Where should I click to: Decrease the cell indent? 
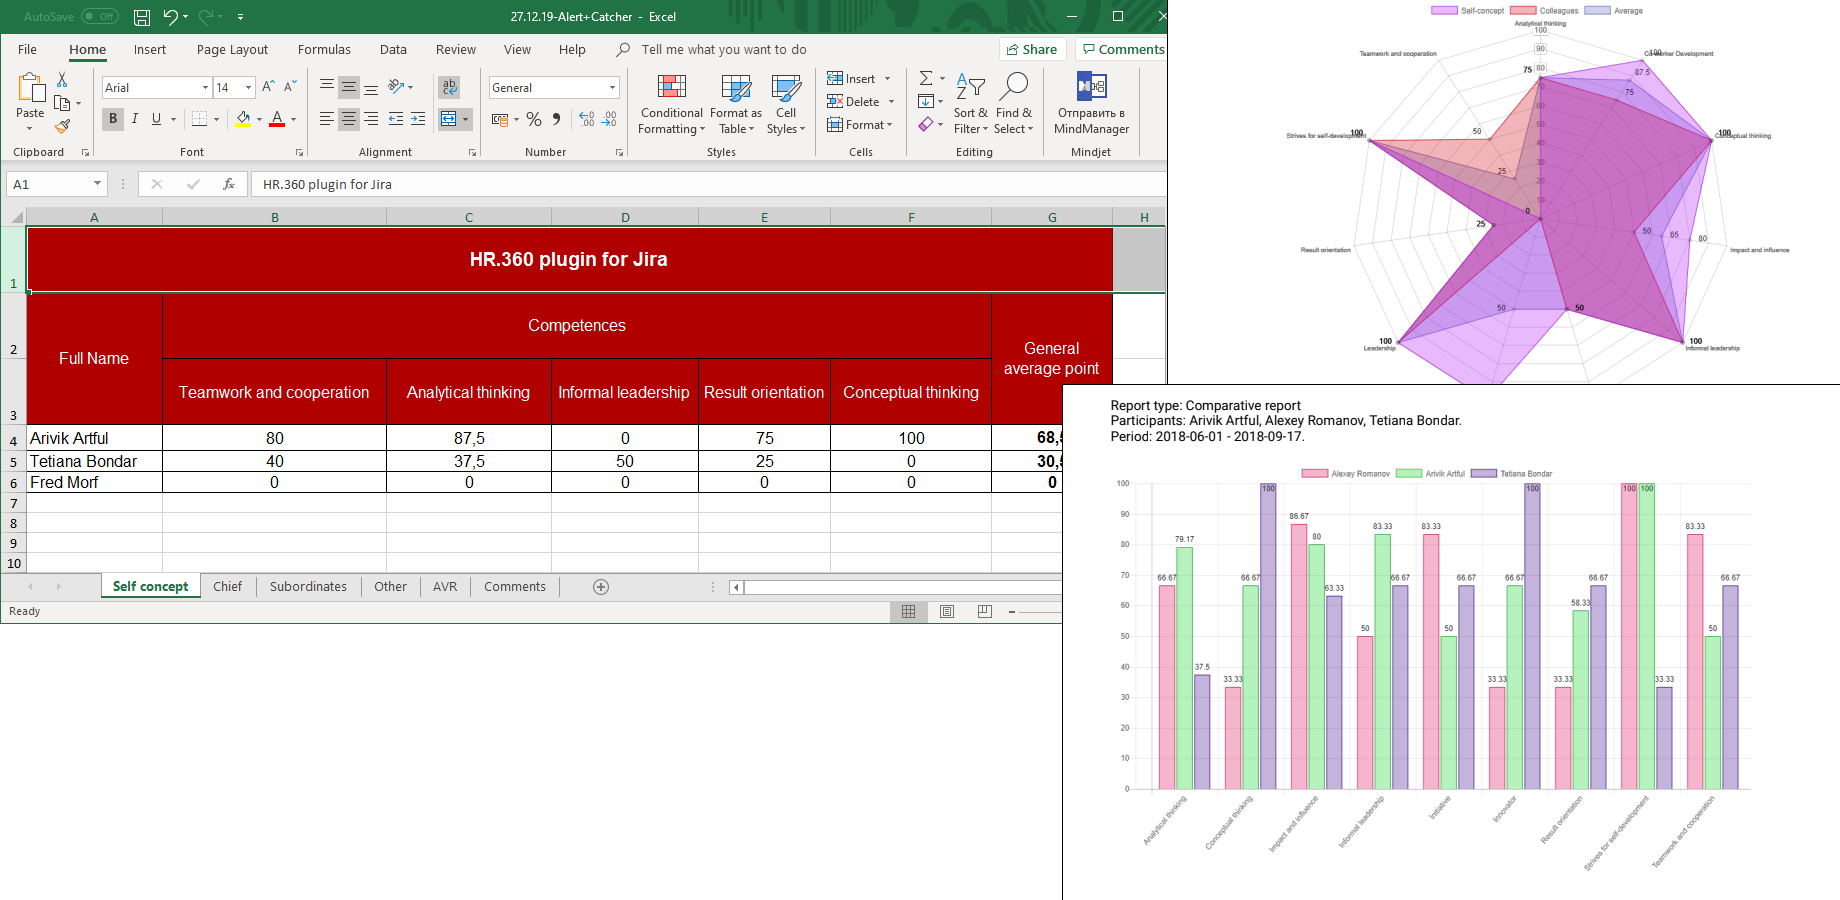396,119
